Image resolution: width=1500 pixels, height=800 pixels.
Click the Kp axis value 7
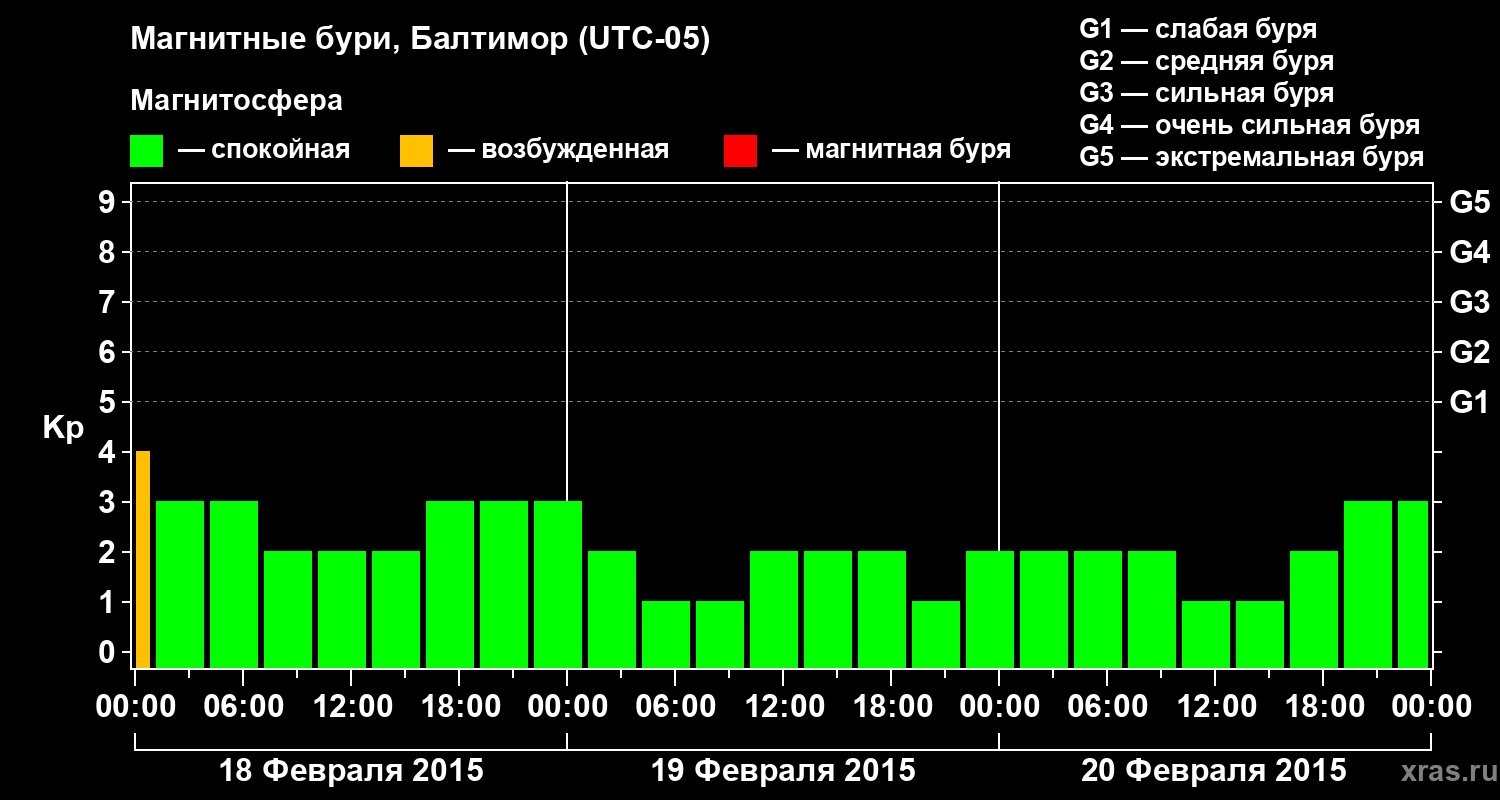tap(108, 303)
